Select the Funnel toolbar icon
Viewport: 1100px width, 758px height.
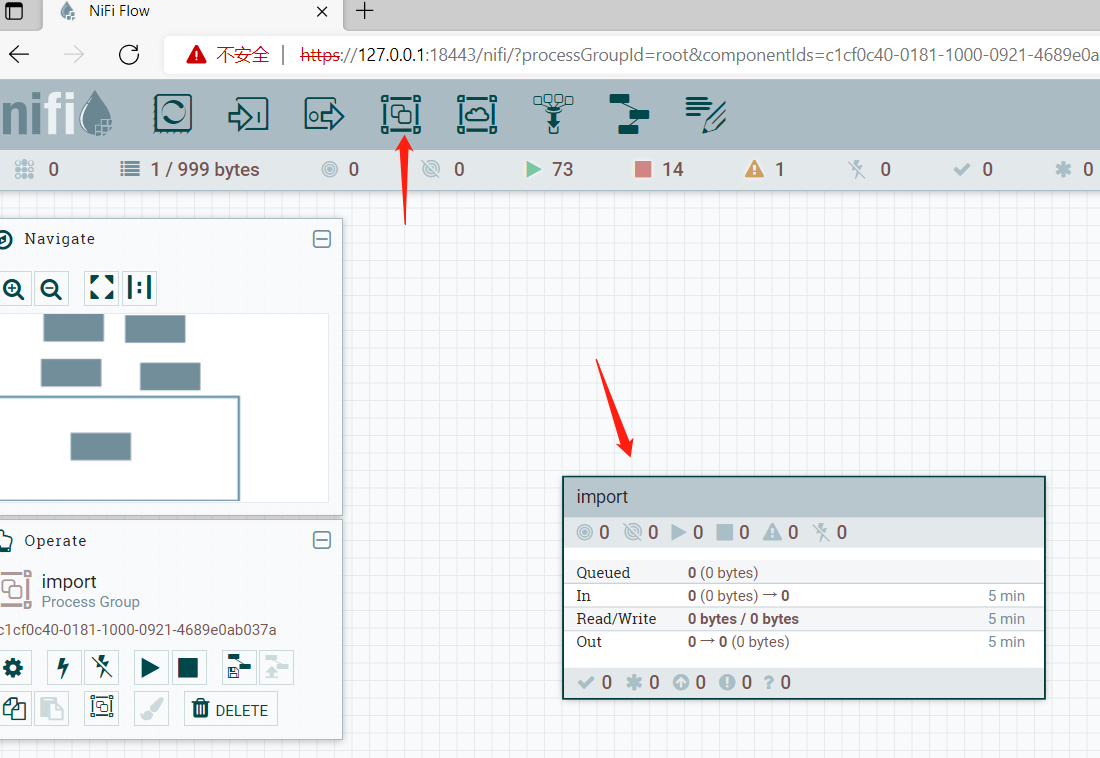553,115
